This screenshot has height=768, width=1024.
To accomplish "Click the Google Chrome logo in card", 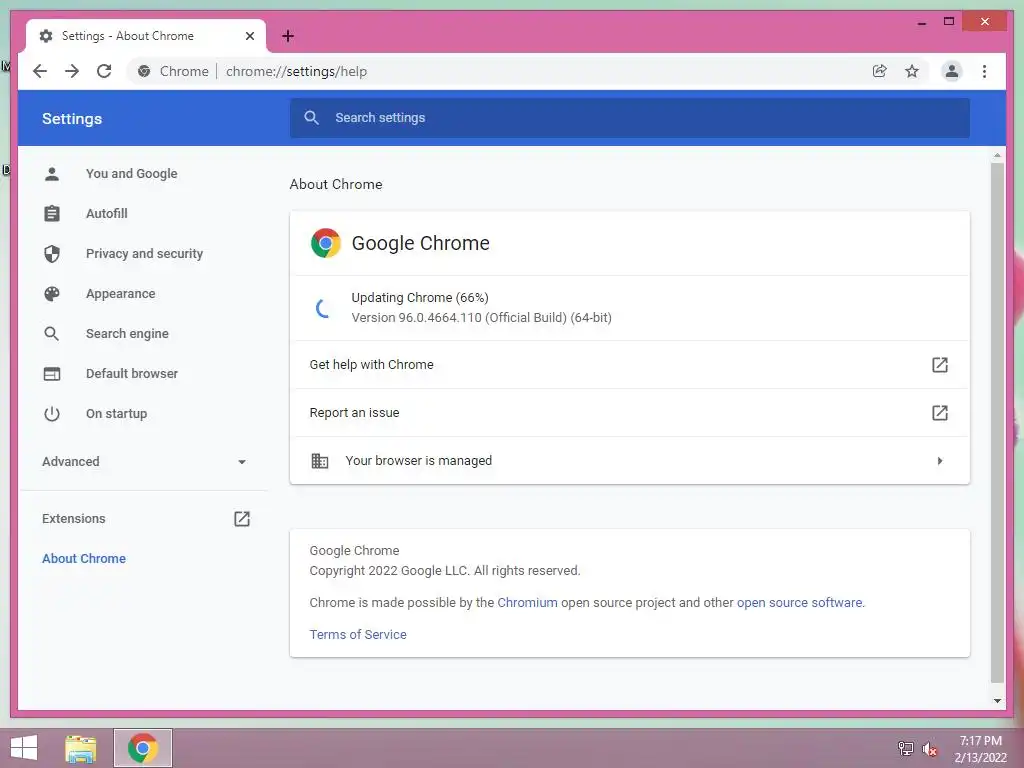I will pyautogui.click(x=325, y=243).
